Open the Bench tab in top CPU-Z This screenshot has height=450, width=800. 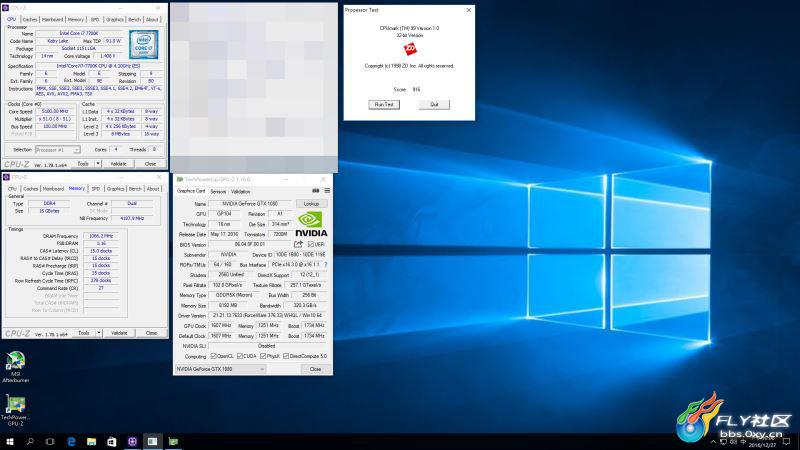coord(135,19)
